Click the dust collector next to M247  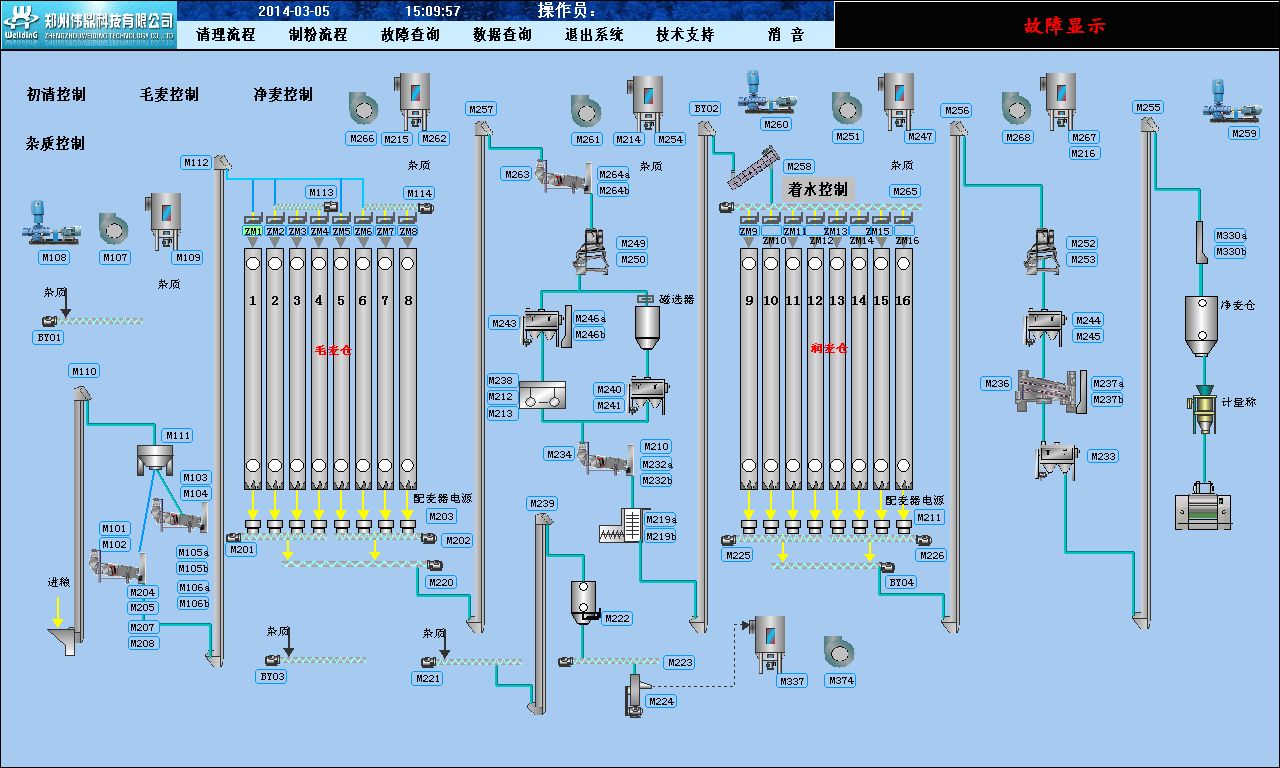[x=898, y=100]
